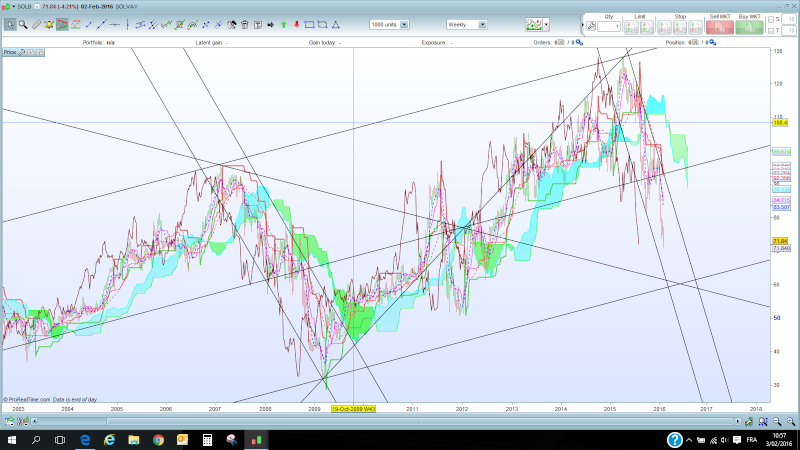Image resolution: width=800 pixels, height=450 pixels.
Task: Click the Buy MKT button
Action: (749, 27)
